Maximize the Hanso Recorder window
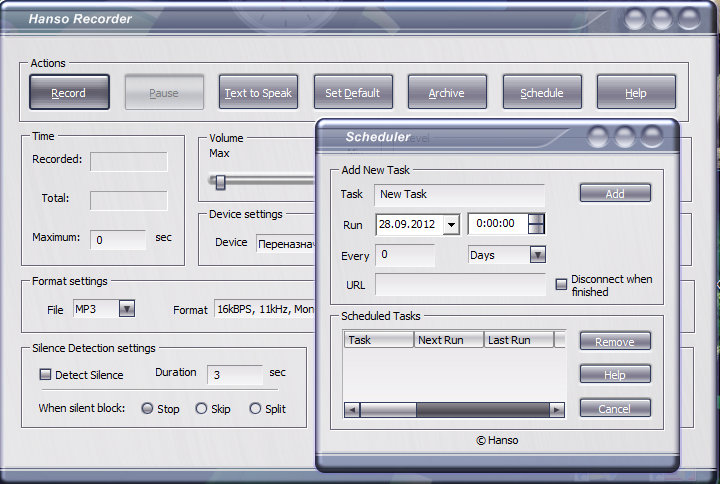Screen dimensions: 720x484 (662, 19)
